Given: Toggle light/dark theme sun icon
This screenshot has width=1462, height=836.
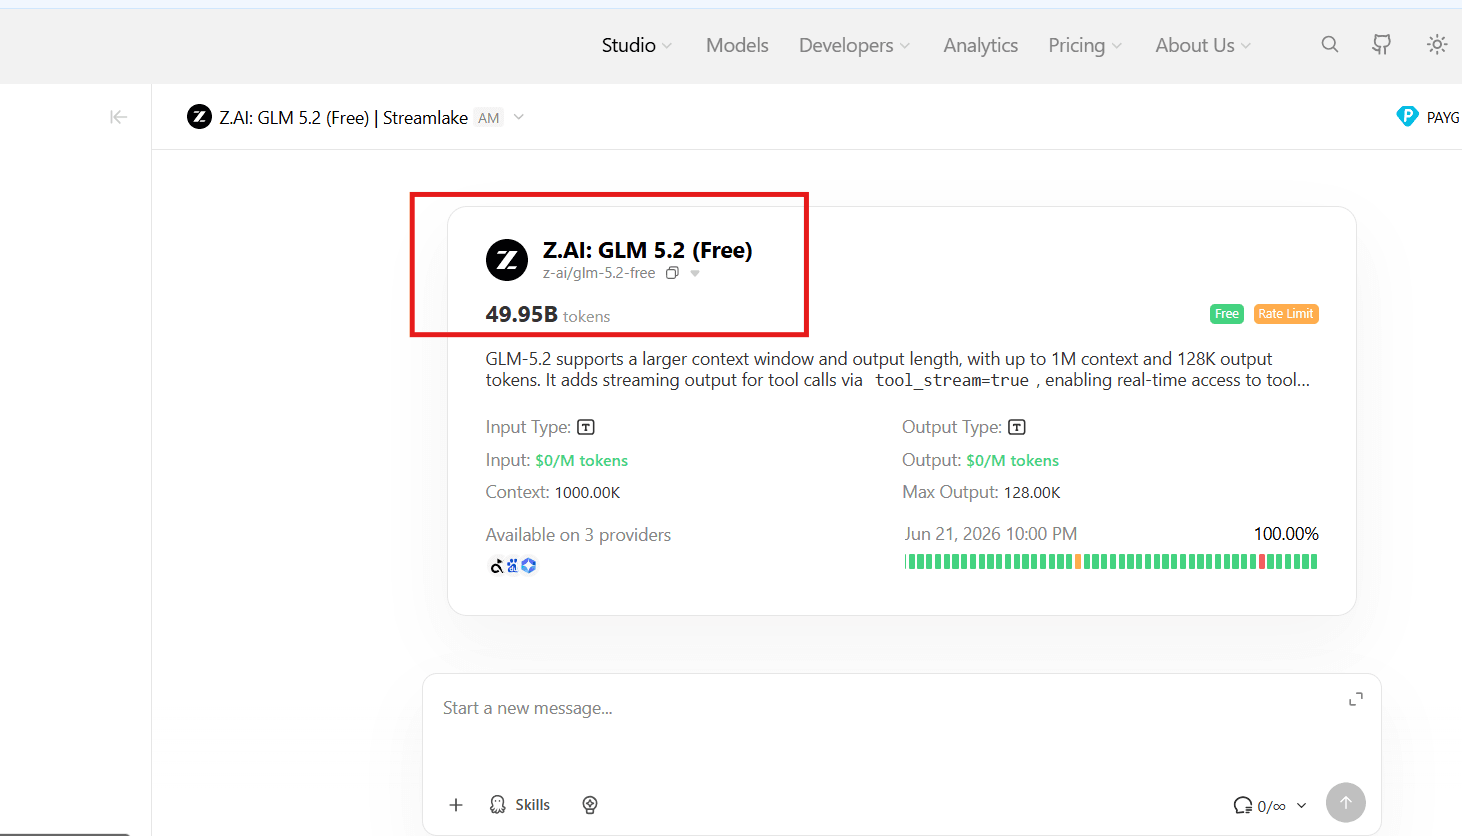Looking at the screenshot, I should [x=1437, y=44].
